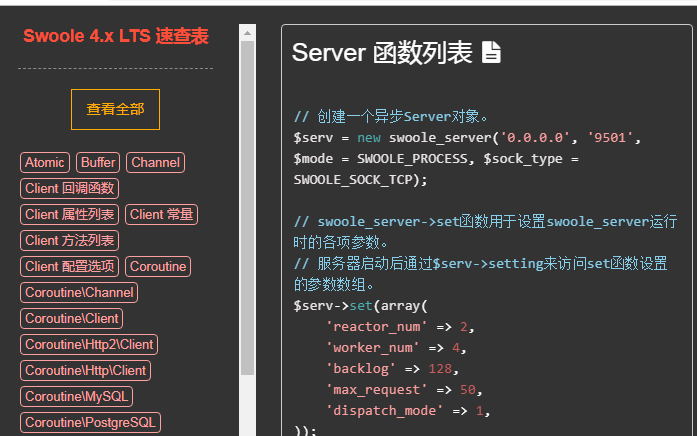Open the Client 方法列表 tag
The width and height of the screenshot is (697, 436).
(x=69, y=240)
